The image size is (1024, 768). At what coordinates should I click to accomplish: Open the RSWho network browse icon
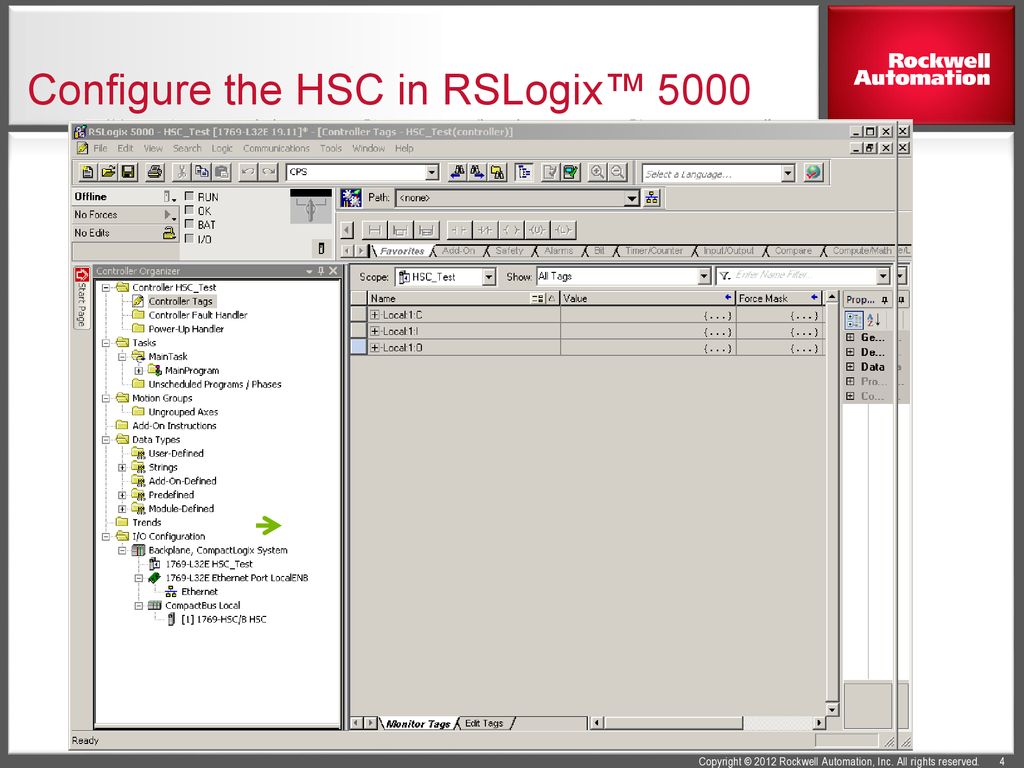(652, 198)
